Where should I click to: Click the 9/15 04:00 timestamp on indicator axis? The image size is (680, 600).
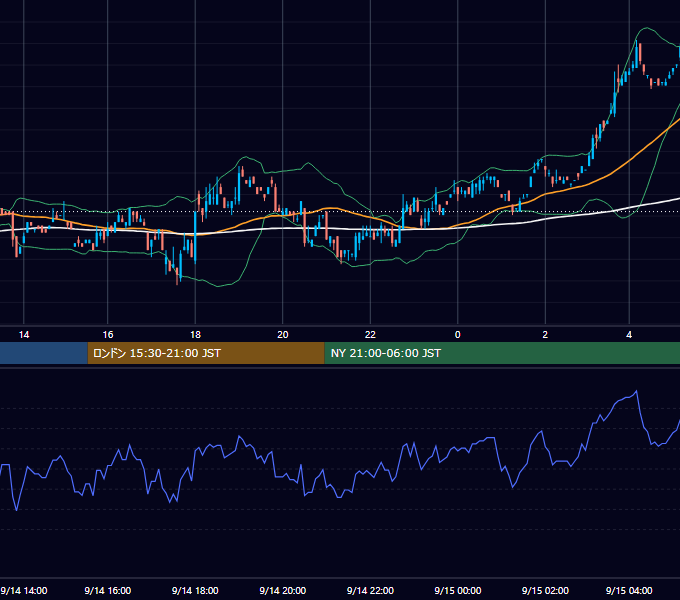[x=629, y=590]
